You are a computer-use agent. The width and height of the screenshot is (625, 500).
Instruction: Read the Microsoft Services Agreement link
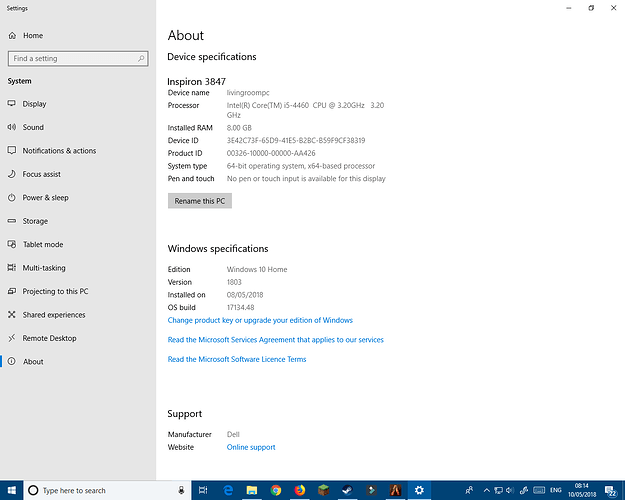click(x=275, y=340)
